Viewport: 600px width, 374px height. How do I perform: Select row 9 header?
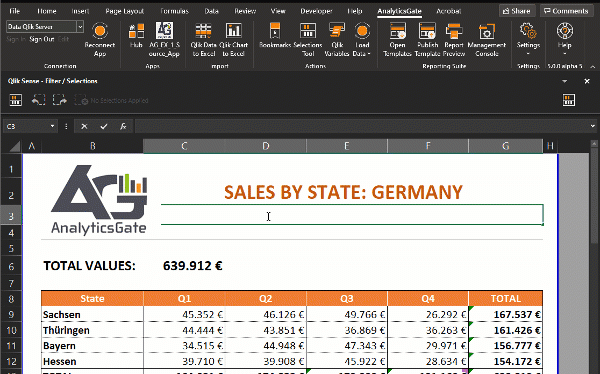11,315
